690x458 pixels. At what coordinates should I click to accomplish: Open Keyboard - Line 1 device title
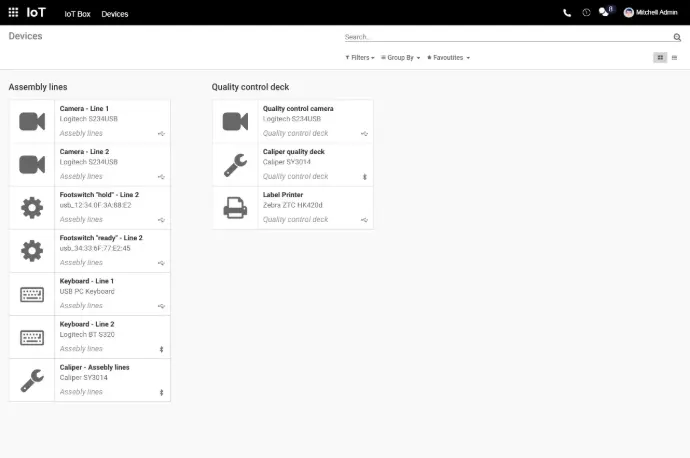coord(87,281)
